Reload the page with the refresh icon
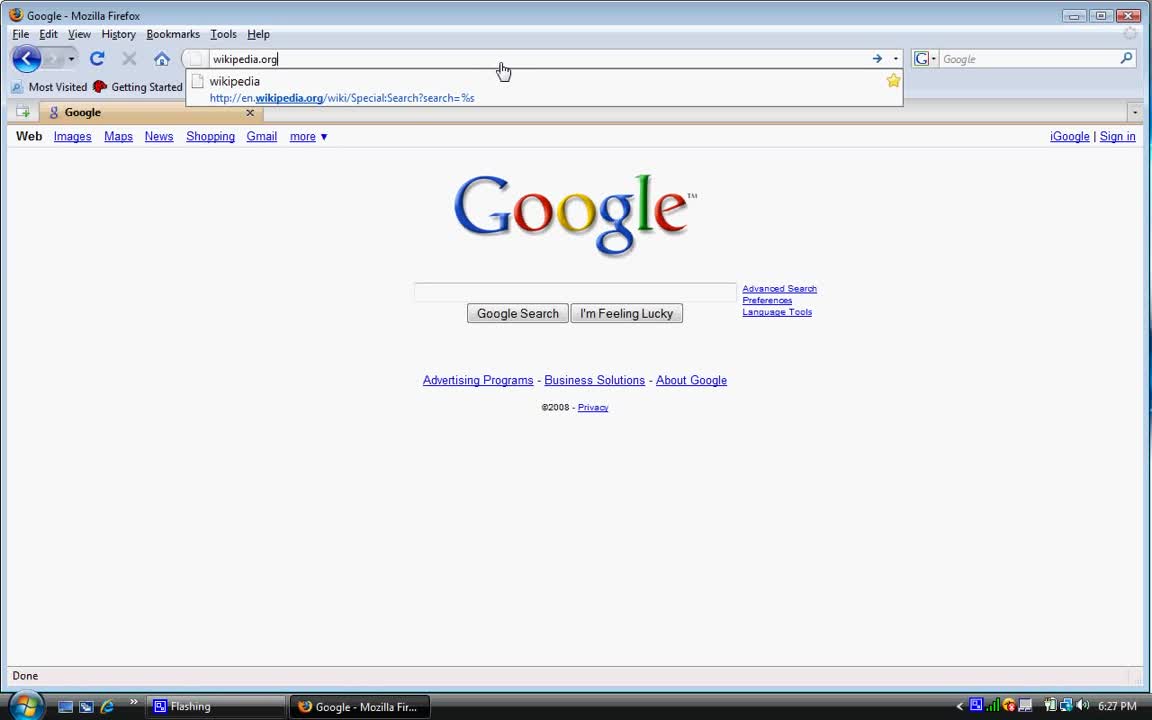This screenshot has width=1152, height=720. pyautogui.click(x=97, y=59)
